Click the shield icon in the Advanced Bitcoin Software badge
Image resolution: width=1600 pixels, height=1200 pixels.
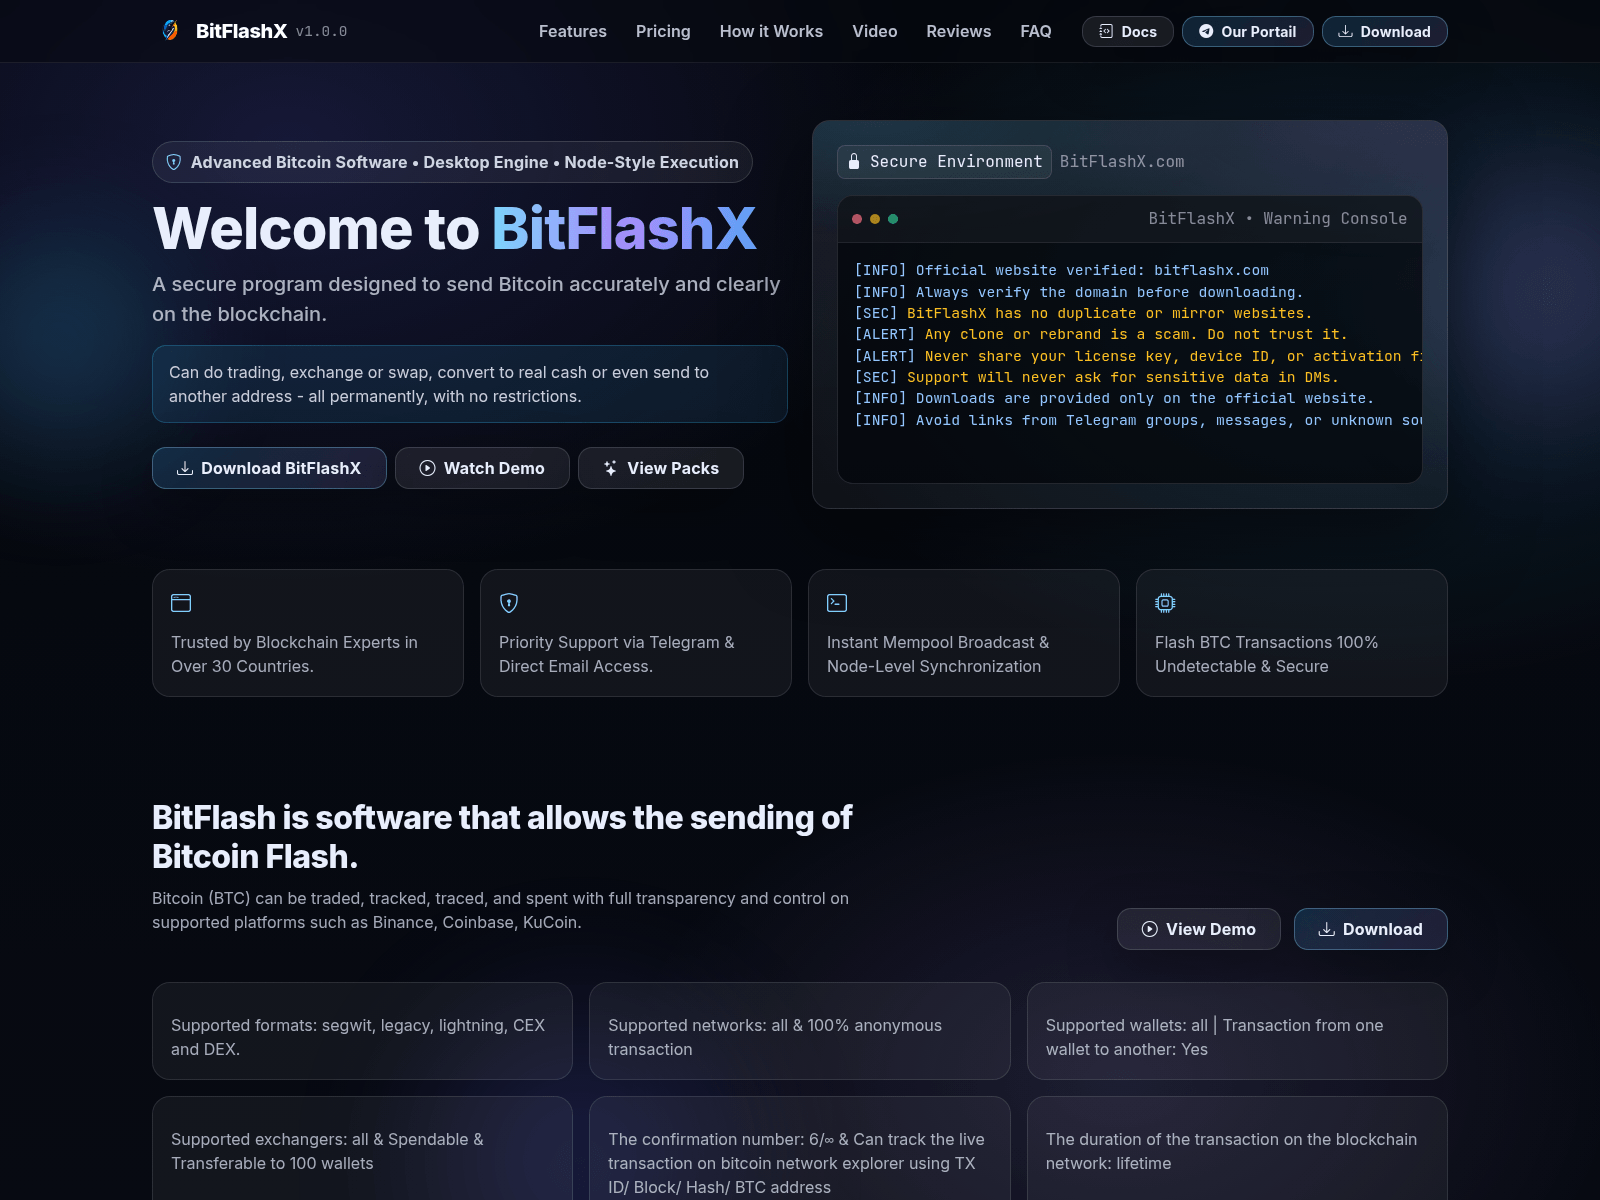tap(174, 162)
